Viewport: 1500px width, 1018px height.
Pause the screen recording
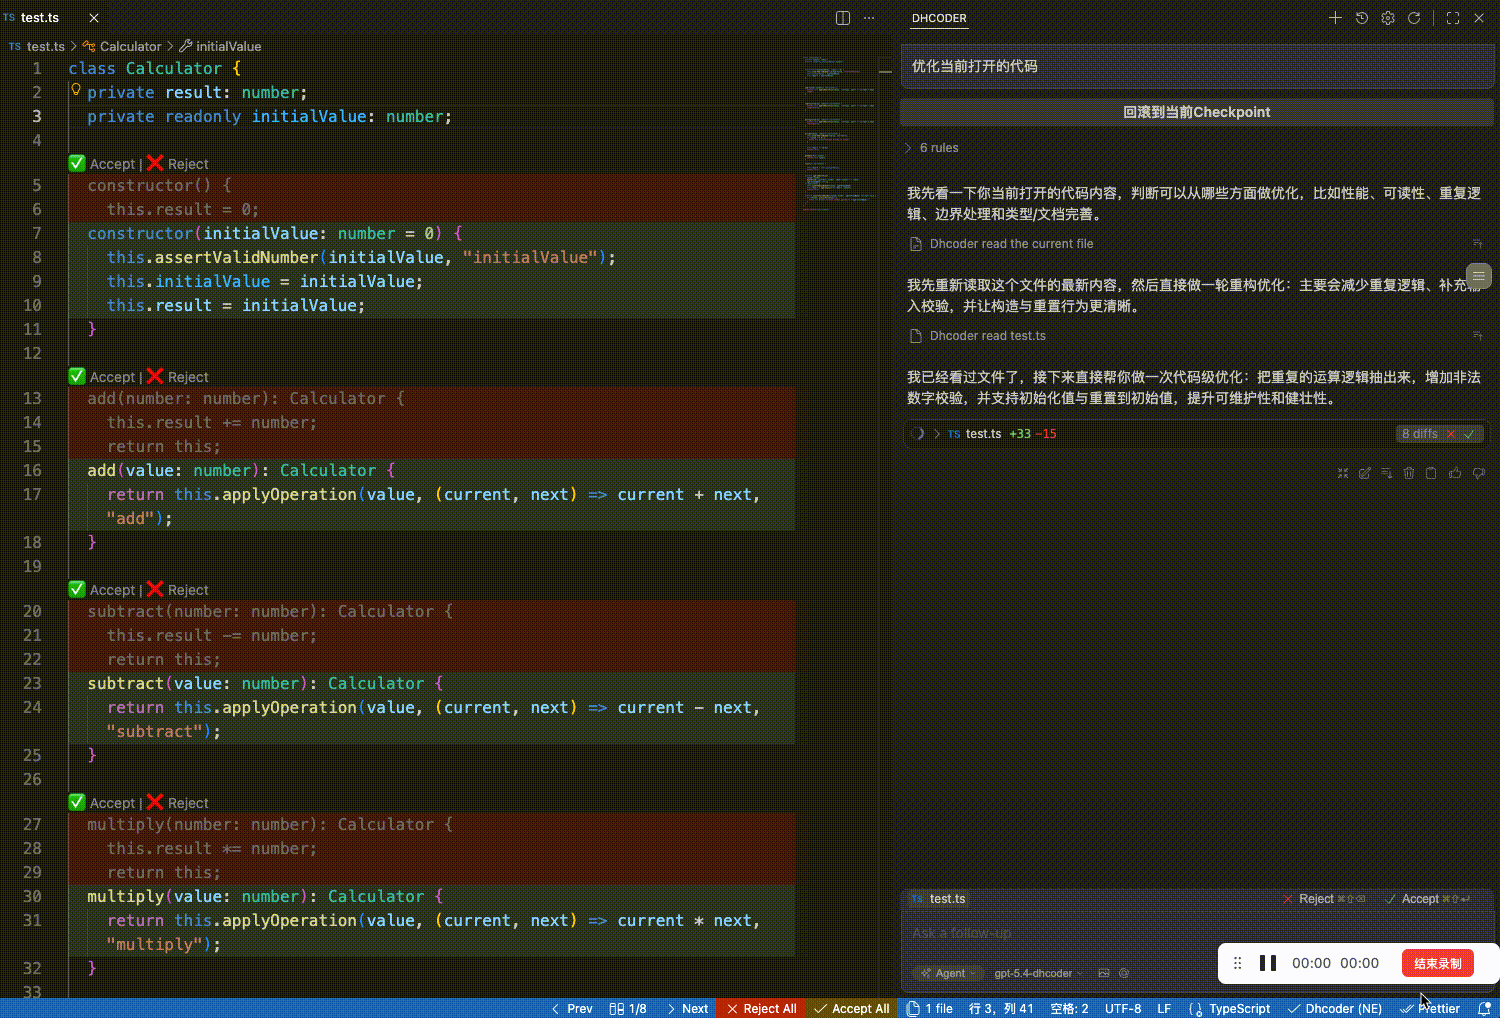[x=1268, y=963]
